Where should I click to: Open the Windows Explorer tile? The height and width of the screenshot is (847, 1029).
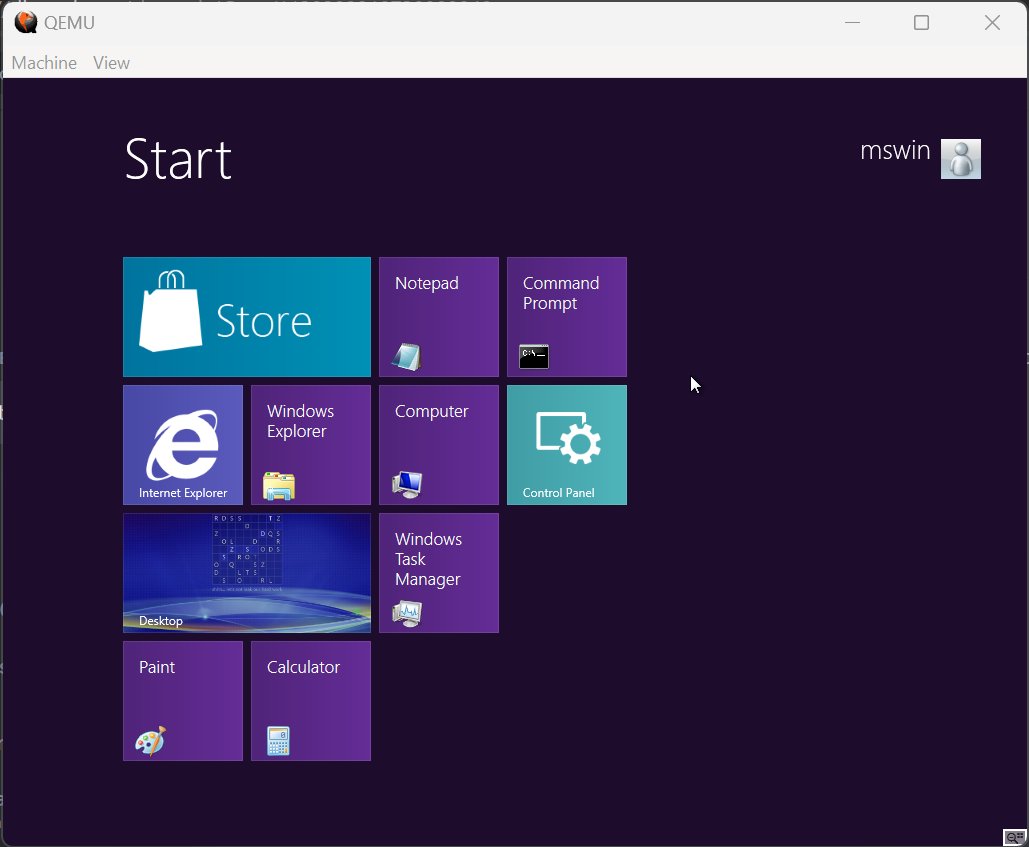(x=311, y=445)
